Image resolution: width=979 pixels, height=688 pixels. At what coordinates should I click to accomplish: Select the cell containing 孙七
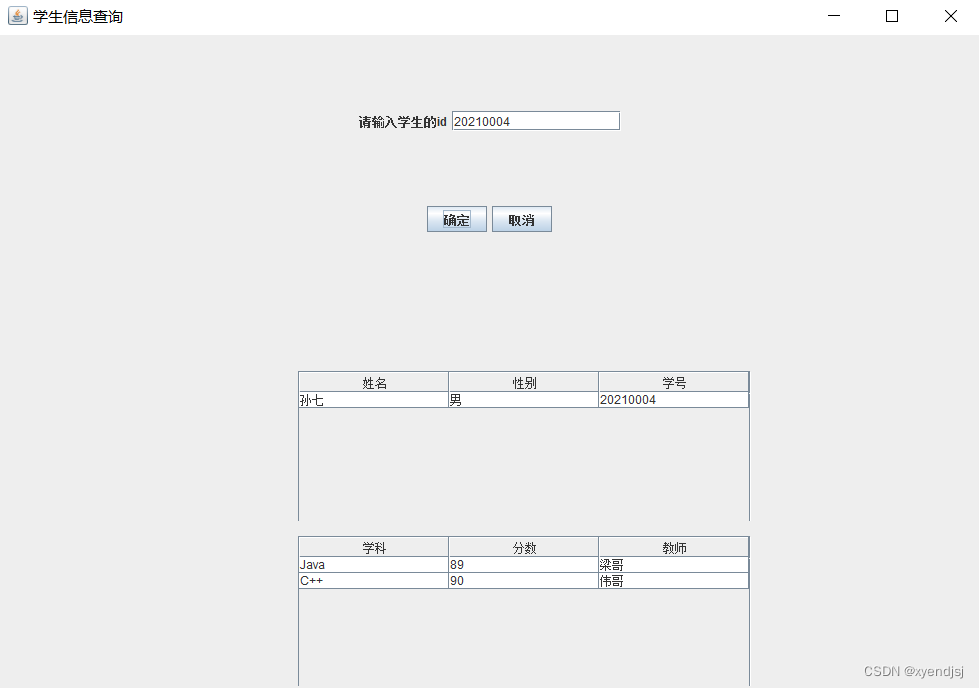point(373,400)
